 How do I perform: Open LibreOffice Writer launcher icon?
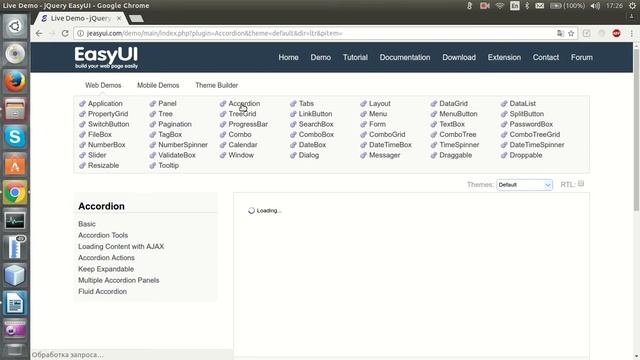coord(15,303)
